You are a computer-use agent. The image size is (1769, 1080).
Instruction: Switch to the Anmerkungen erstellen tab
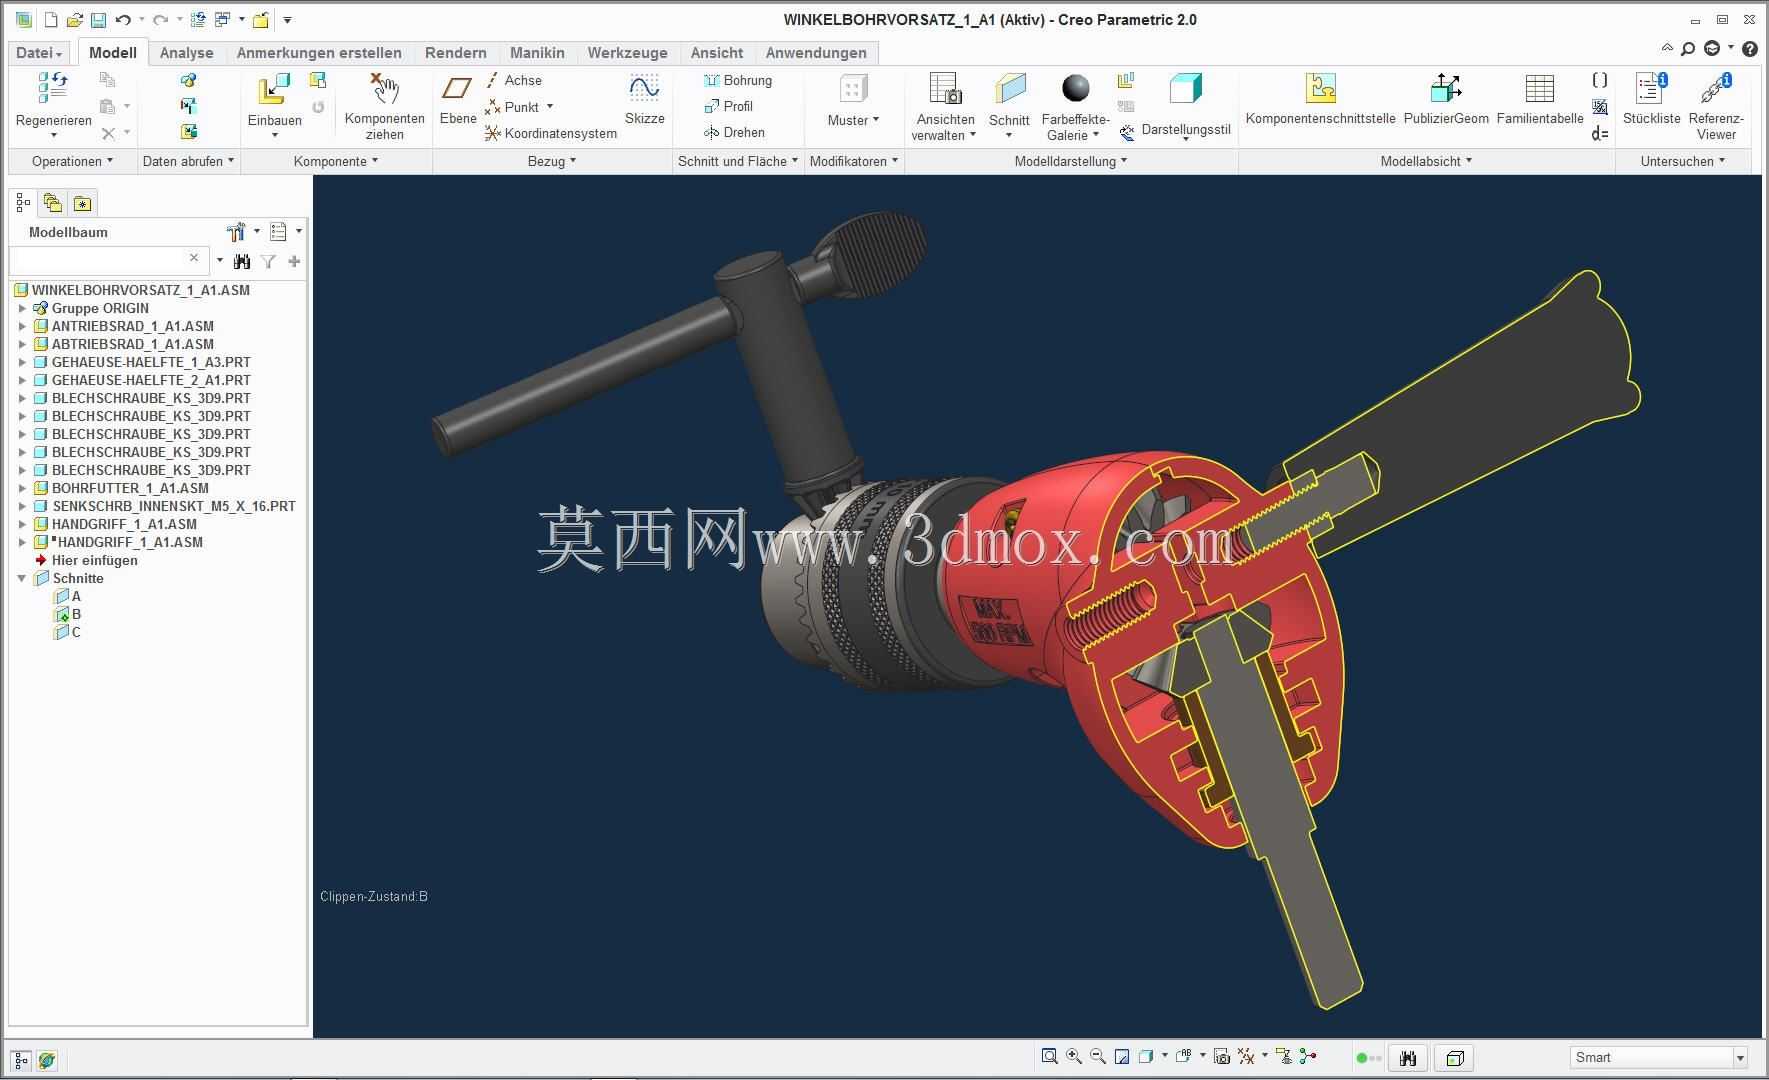tap(319, 52)
